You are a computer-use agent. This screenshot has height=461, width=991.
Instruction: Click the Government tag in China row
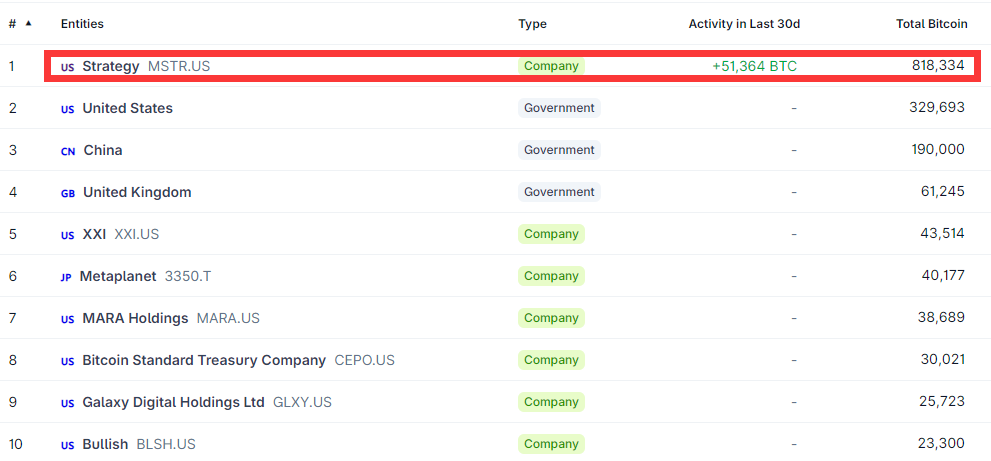[x=559, y=150]
